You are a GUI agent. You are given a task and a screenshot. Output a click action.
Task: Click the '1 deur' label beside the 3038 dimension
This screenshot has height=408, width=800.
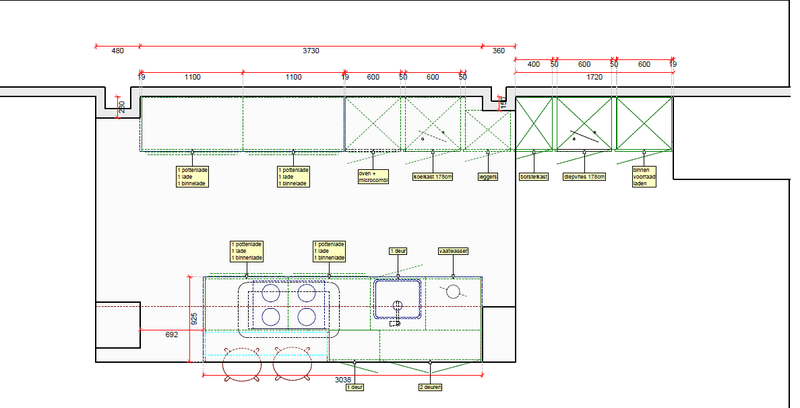point(355,387)
